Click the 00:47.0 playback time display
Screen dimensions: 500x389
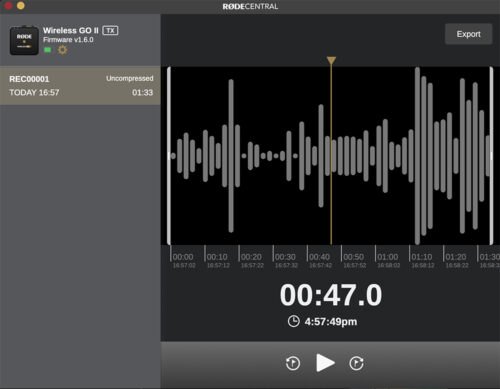[331, 295]
